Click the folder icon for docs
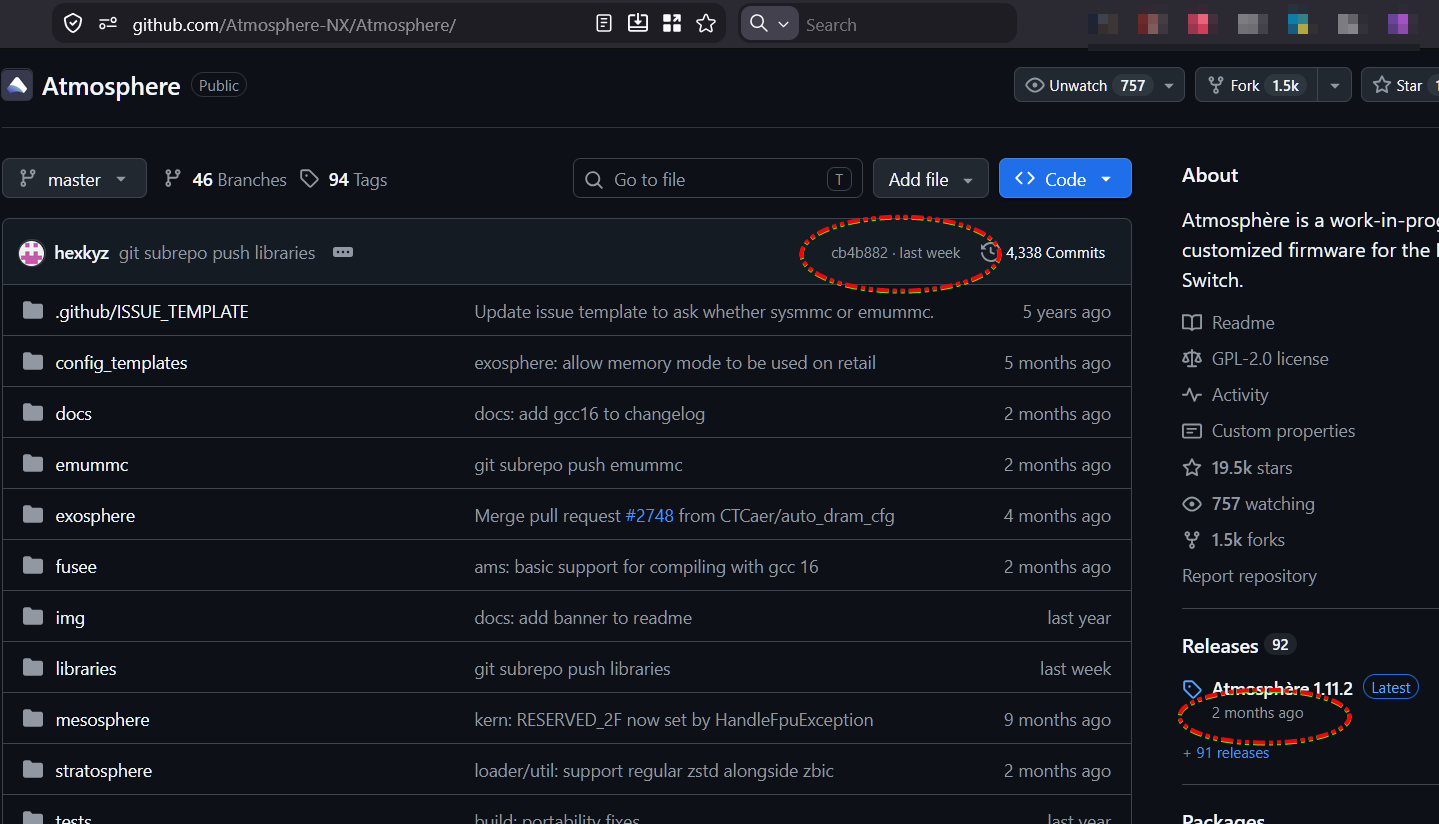This screenshot has width=1439, height=824. click(33, 413)
